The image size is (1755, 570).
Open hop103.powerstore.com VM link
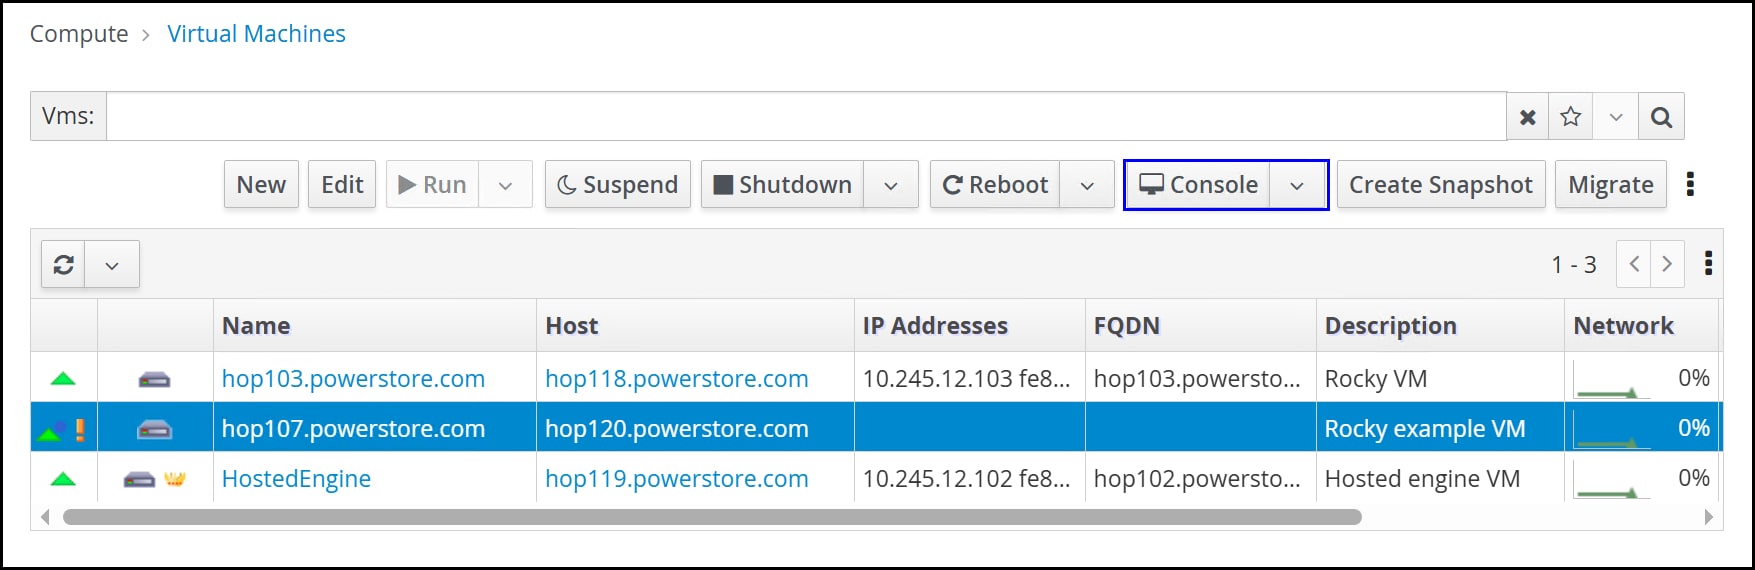pos(353,379)
